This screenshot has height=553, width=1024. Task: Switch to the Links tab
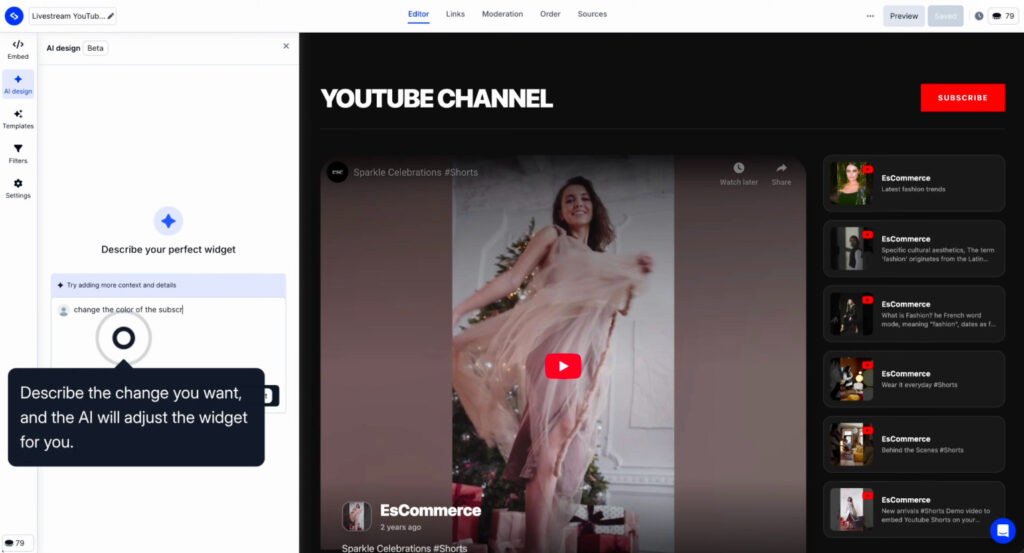455,14
